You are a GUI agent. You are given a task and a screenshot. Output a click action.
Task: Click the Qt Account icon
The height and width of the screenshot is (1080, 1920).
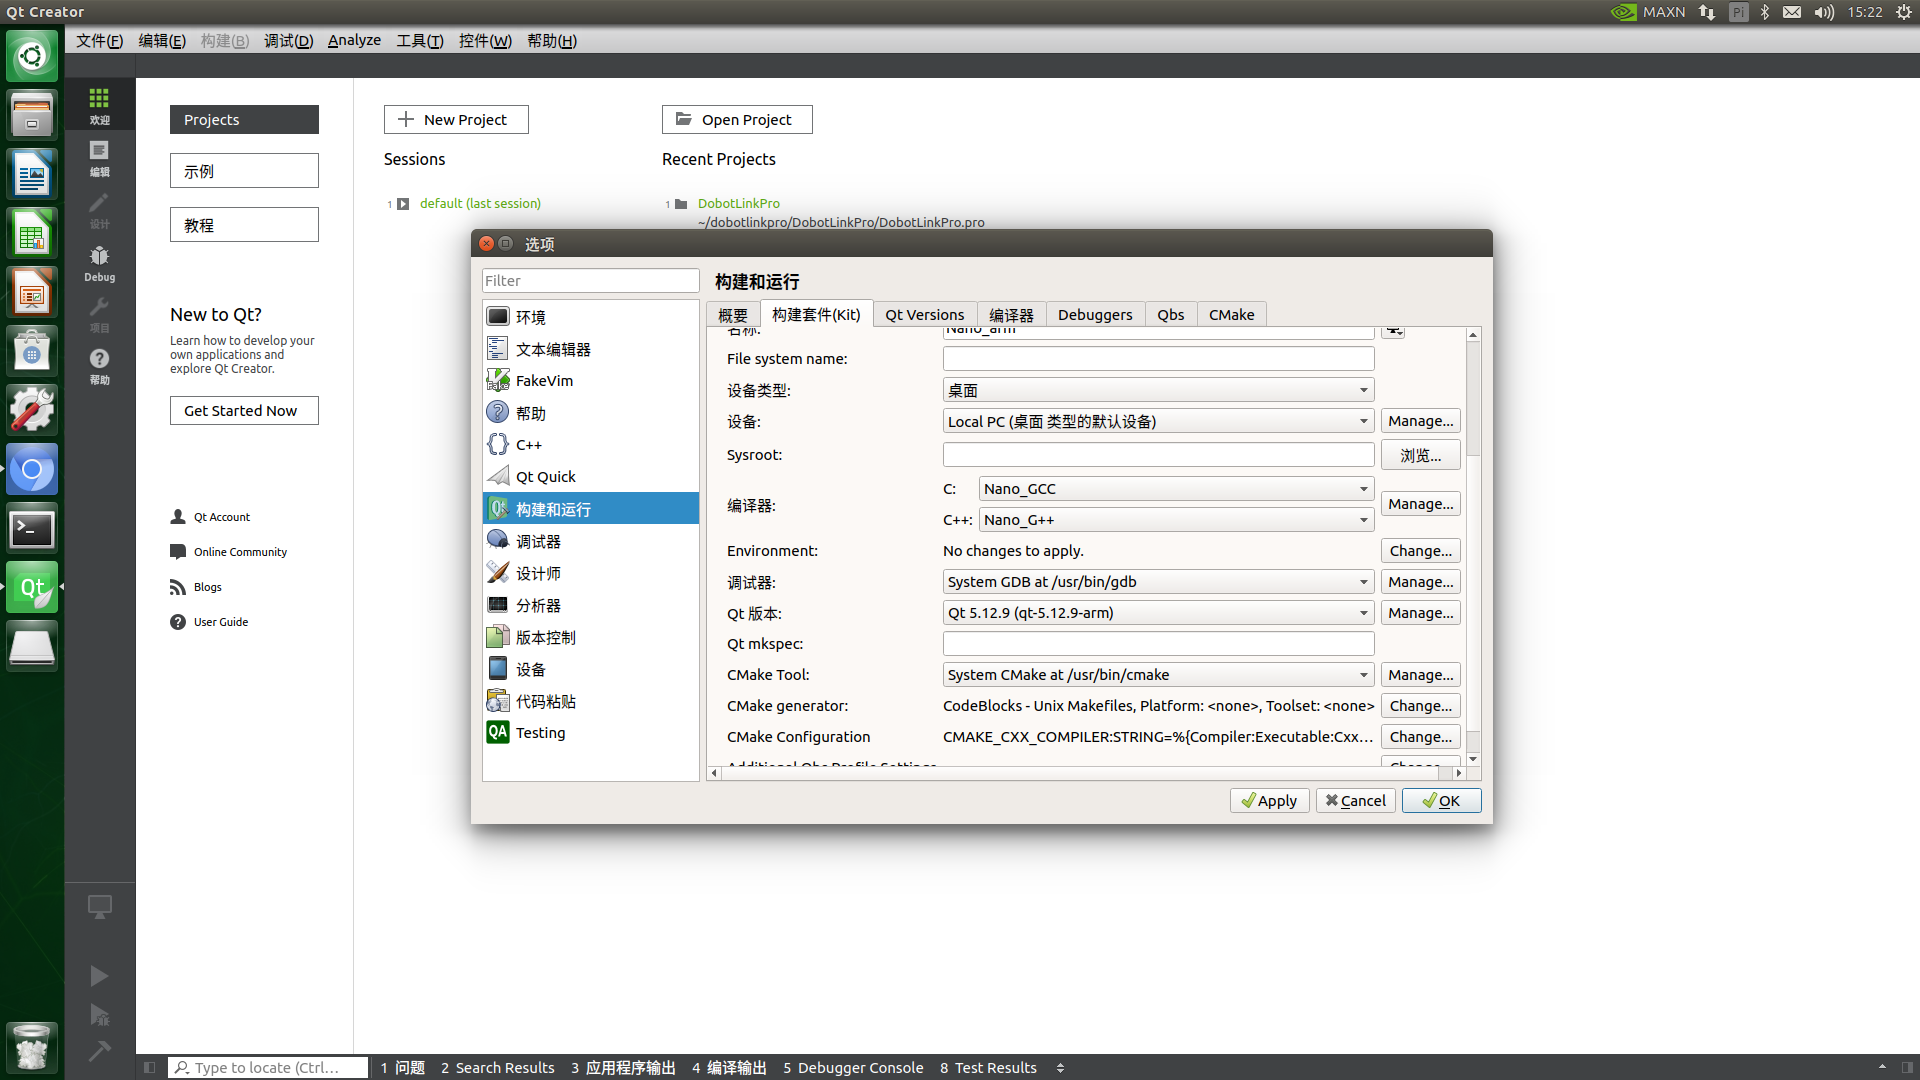[178, 517]
